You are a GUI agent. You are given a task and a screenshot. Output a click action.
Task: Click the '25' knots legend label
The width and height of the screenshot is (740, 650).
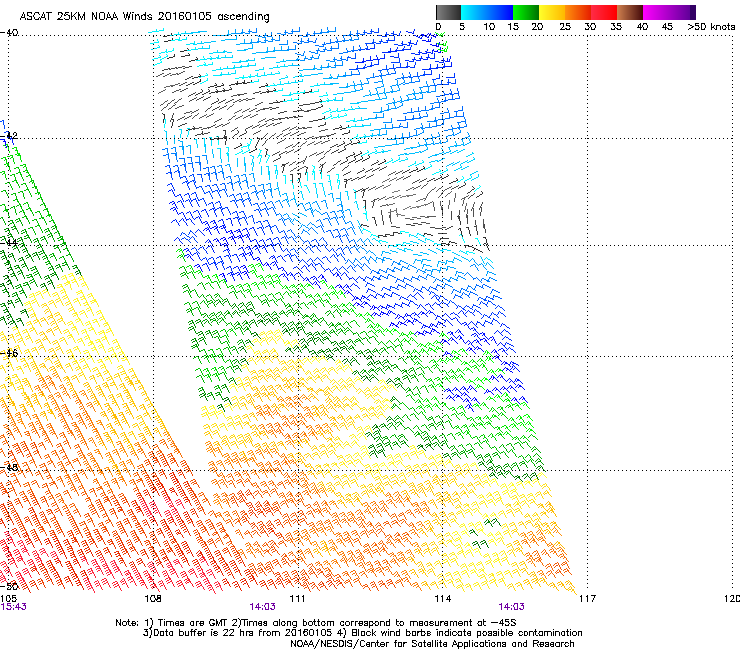click(x=565, y=27)
